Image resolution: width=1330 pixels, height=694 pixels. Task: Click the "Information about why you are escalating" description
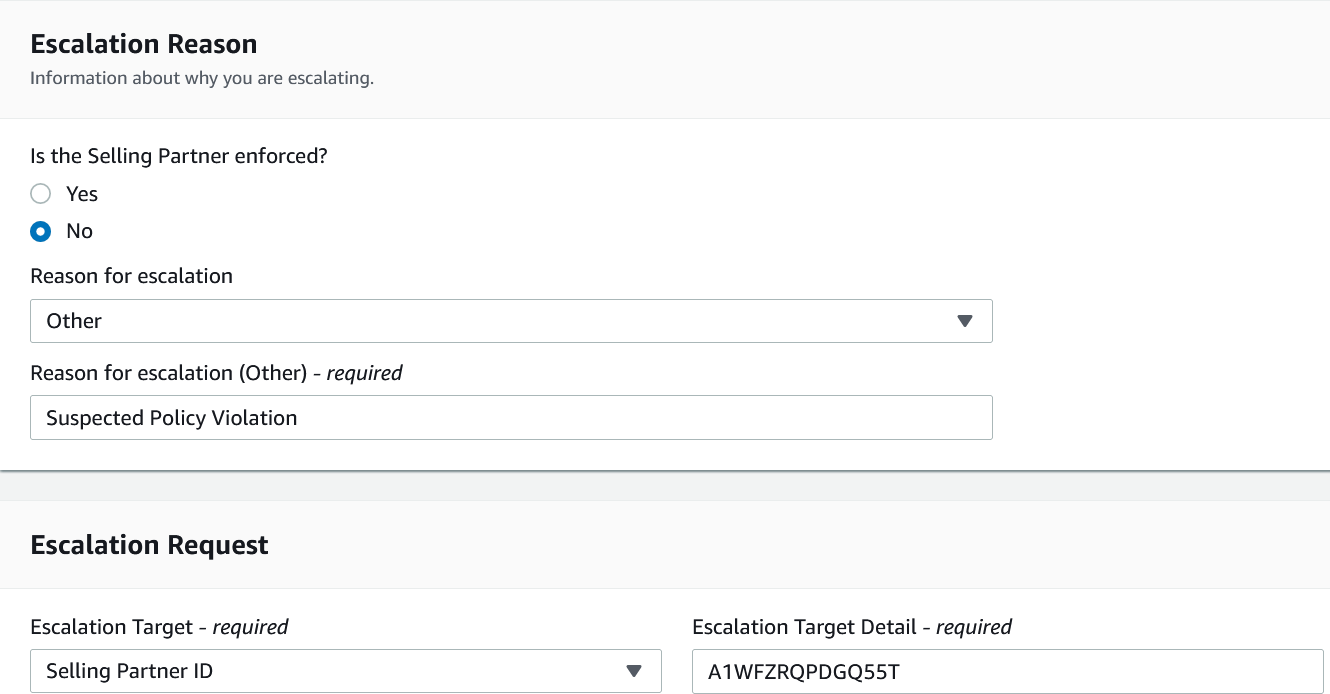(202, 78)
